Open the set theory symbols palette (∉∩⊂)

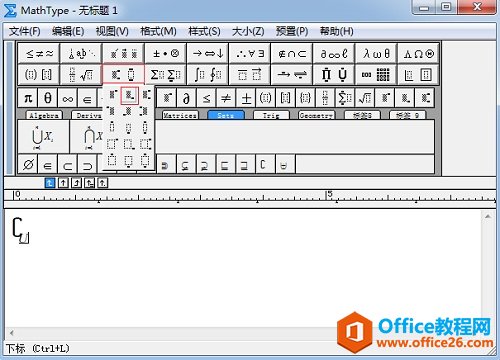coord(292,53)
